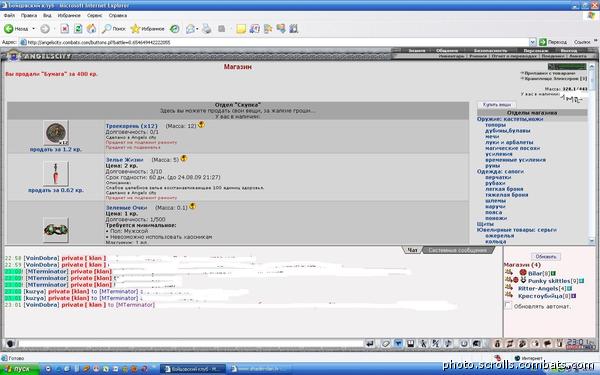Click info icon beside Троекорень (x12)
Screen dimensions: 600x375
pyautogui.click(x=201, y=125)
